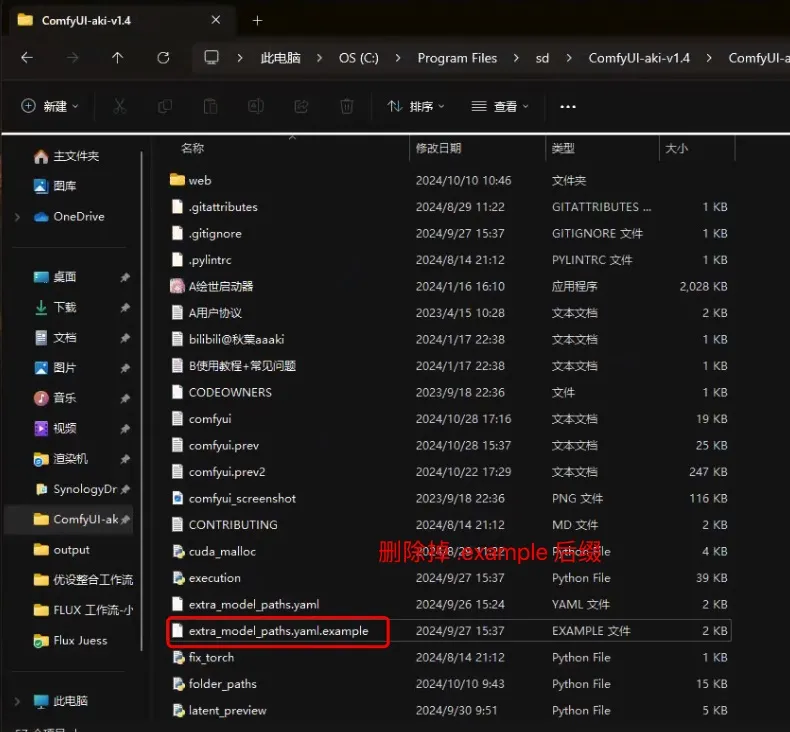The height and width of the screenshot is (732, 790).
Task: Select the latent_preview Python file
Action: coord(219,711)
